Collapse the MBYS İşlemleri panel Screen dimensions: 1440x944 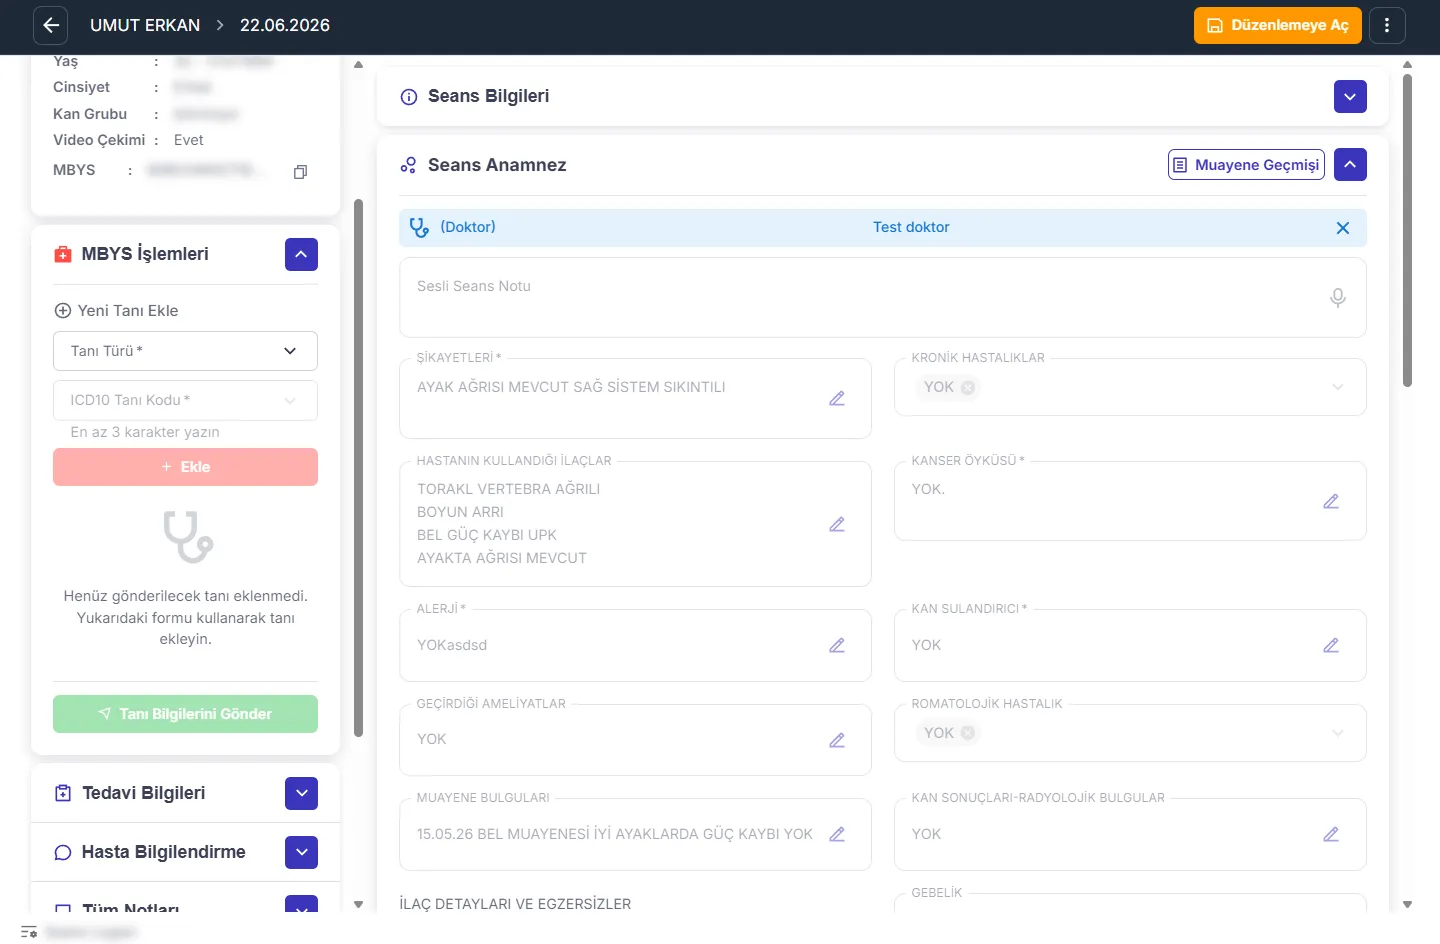click(x=301, y=254)
